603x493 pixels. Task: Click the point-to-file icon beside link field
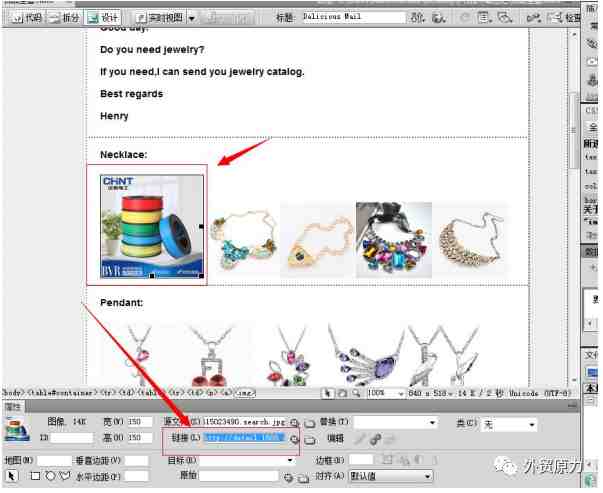click(294, 439)
